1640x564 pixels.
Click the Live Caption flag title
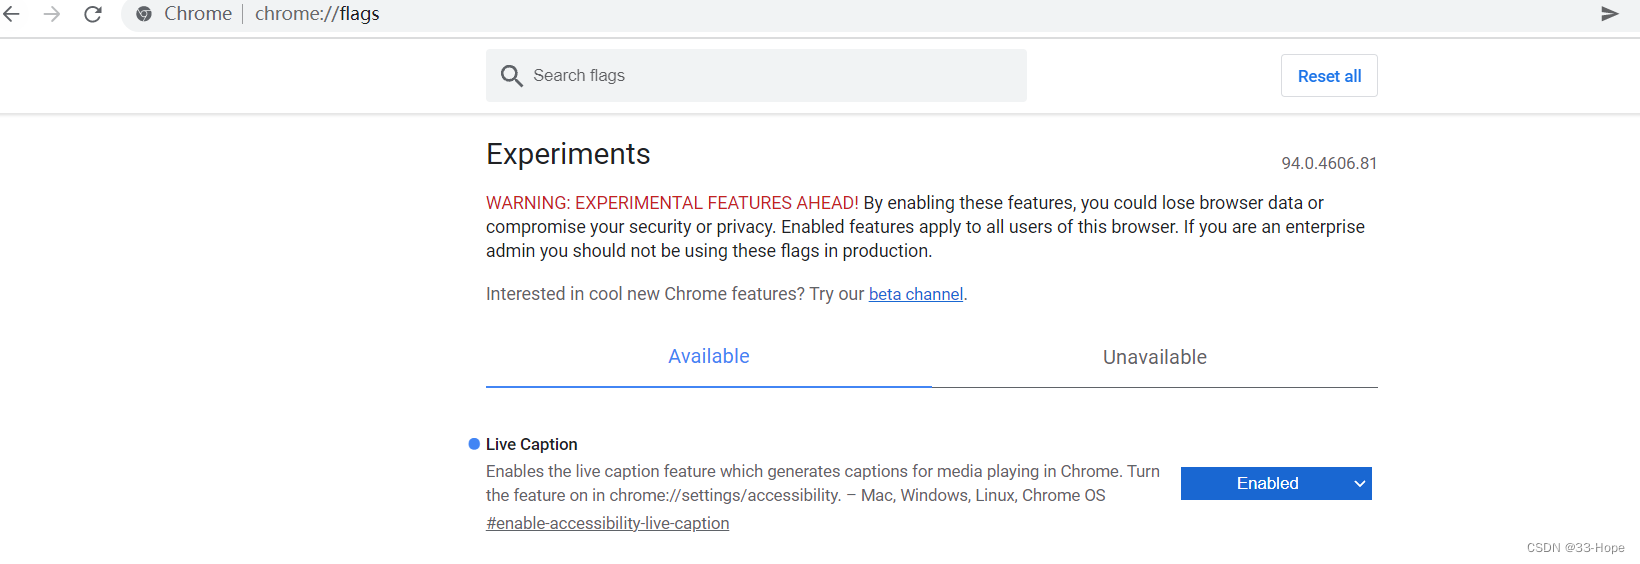click(531, 444)
